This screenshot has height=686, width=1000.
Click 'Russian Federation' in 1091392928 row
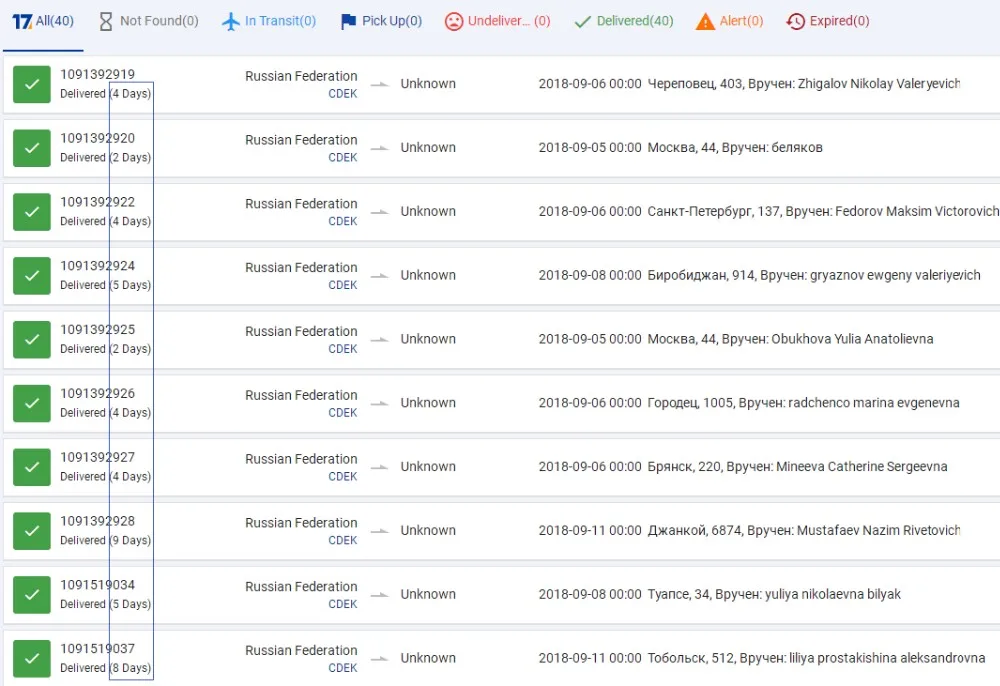click(x=301, y=523)
